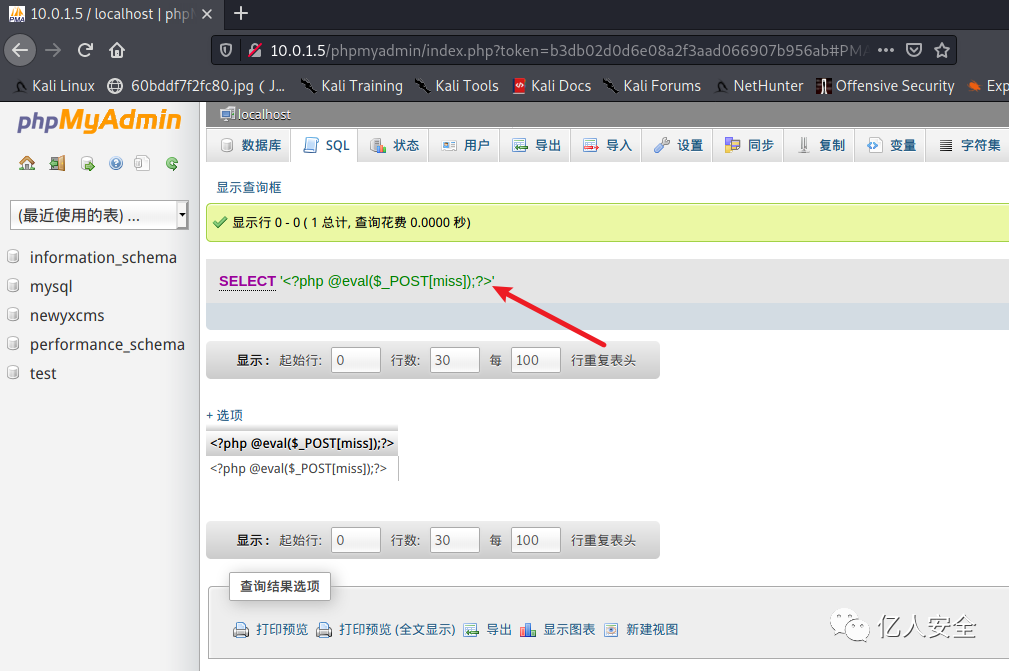The image size is (1009, 671).
Task: Click the 显示查询框 show query box link
Action: point(248,187)
